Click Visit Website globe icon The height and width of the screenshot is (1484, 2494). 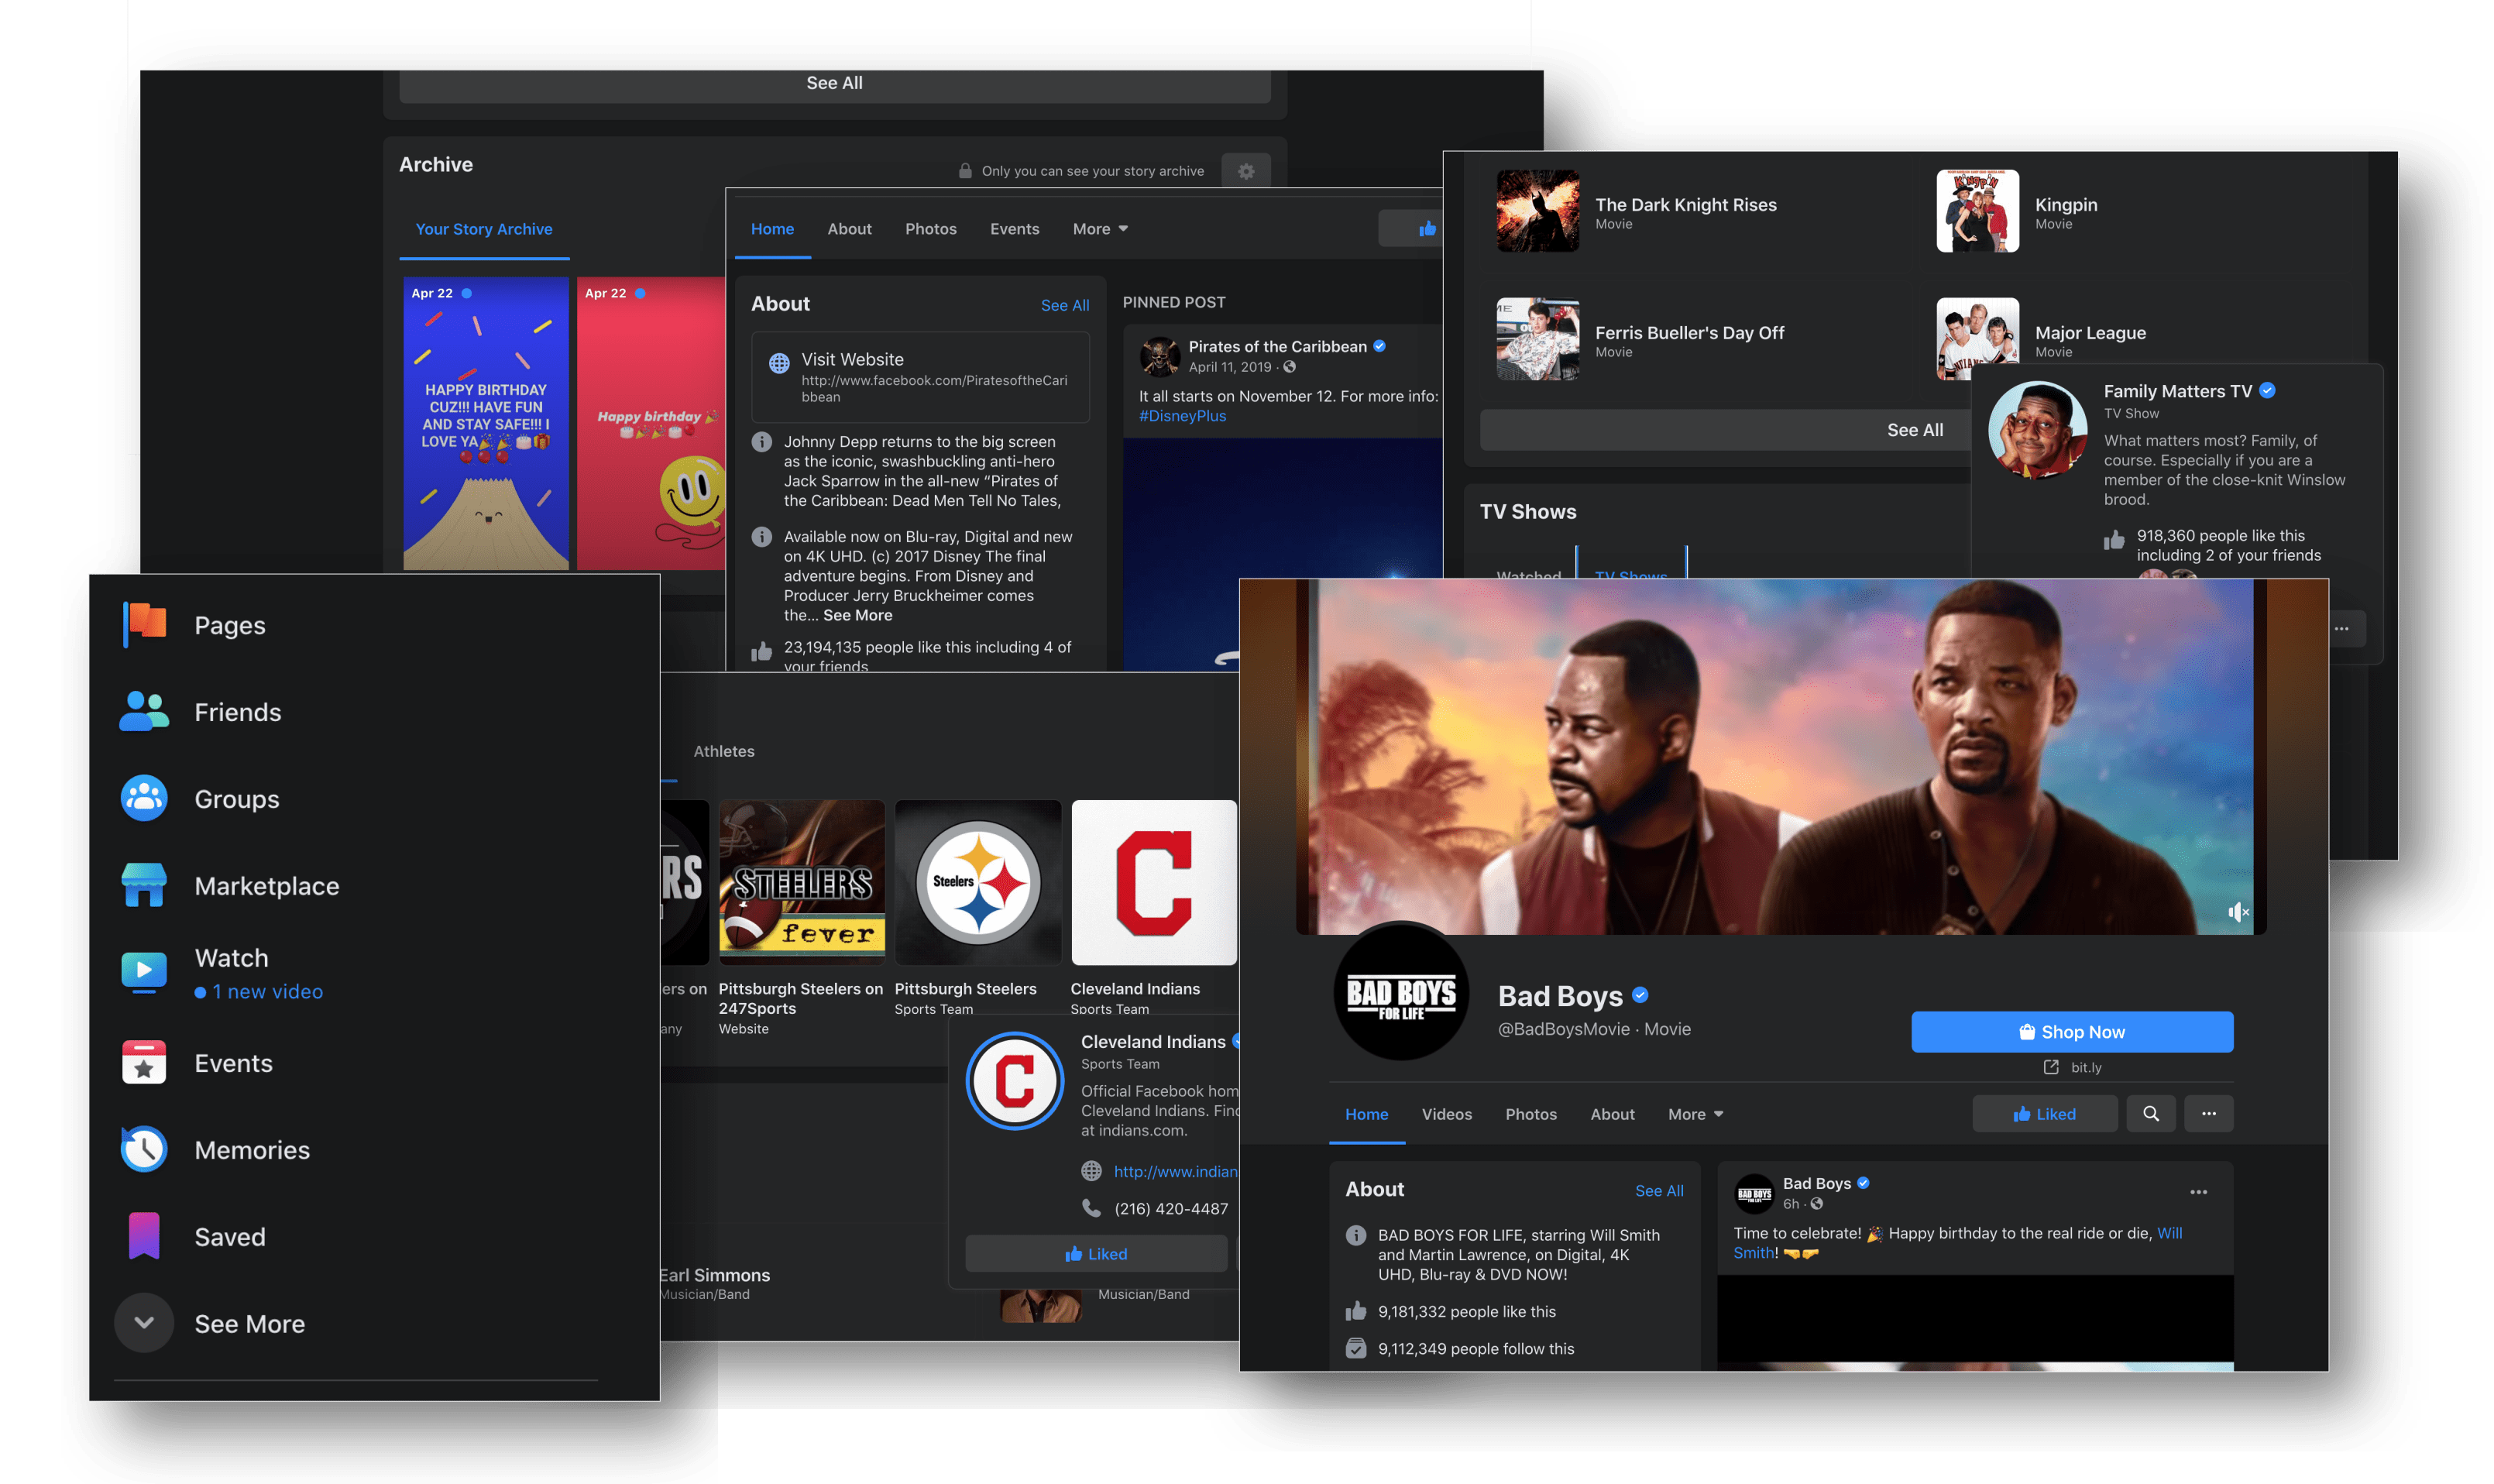[779, 364]
